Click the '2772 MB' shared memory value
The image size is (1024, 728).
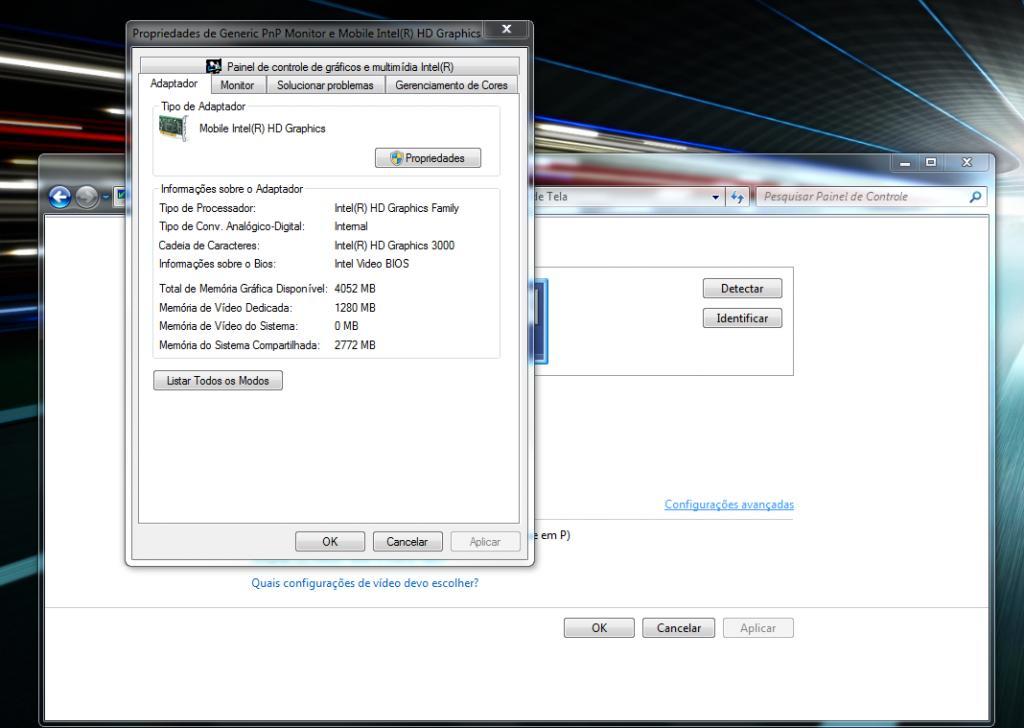355,345
